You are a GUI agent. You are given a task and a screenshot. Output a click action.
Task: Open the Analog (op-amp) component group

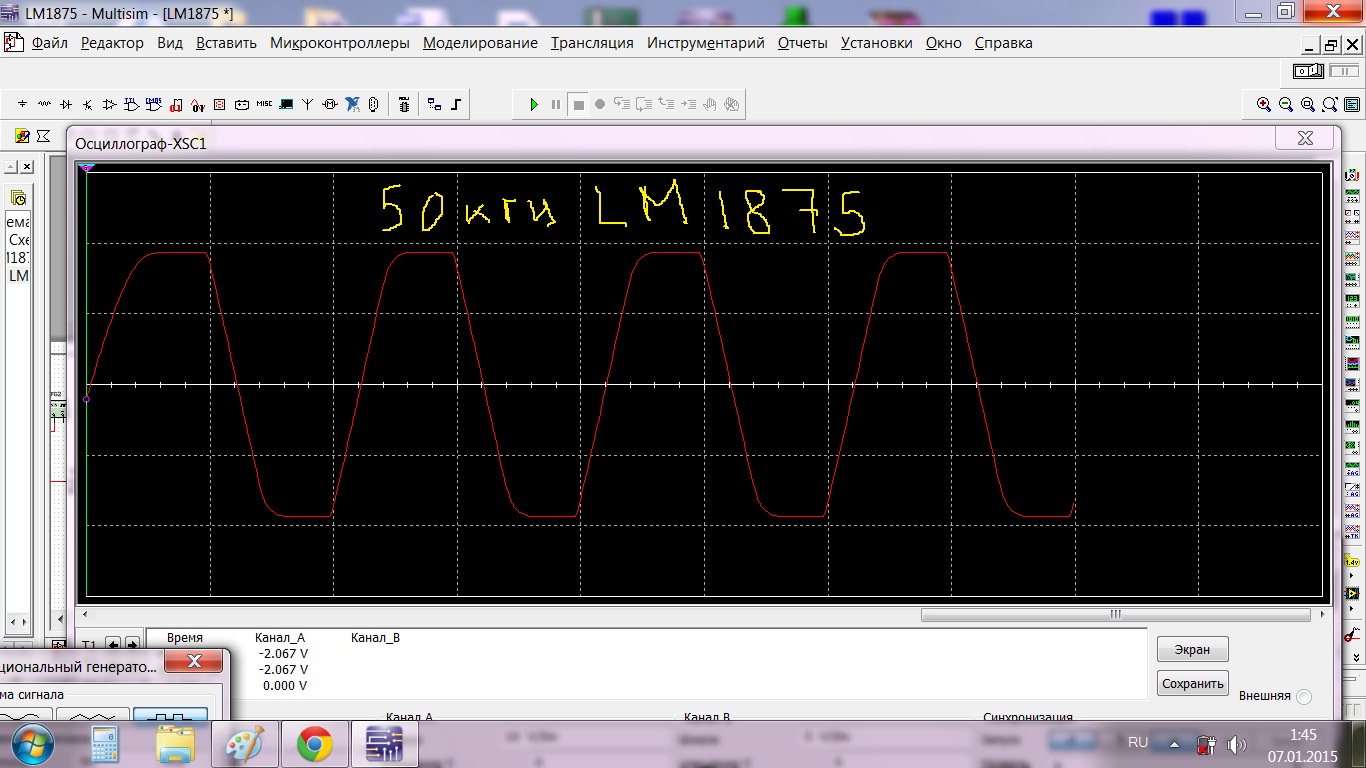click(x=110, y=104)
